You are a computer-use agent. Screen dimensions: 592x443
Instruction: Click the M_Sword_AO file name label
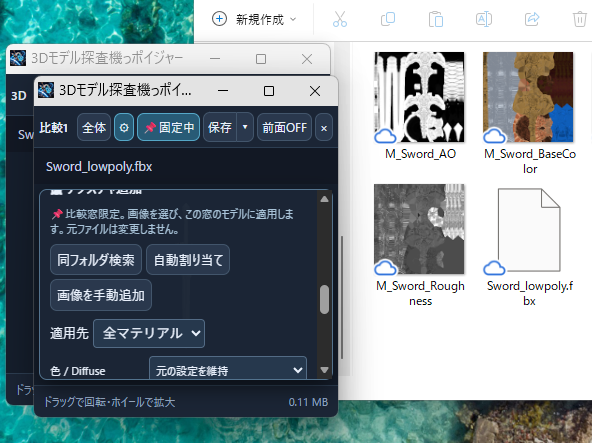pyautogui.click(x=420, y=154)
